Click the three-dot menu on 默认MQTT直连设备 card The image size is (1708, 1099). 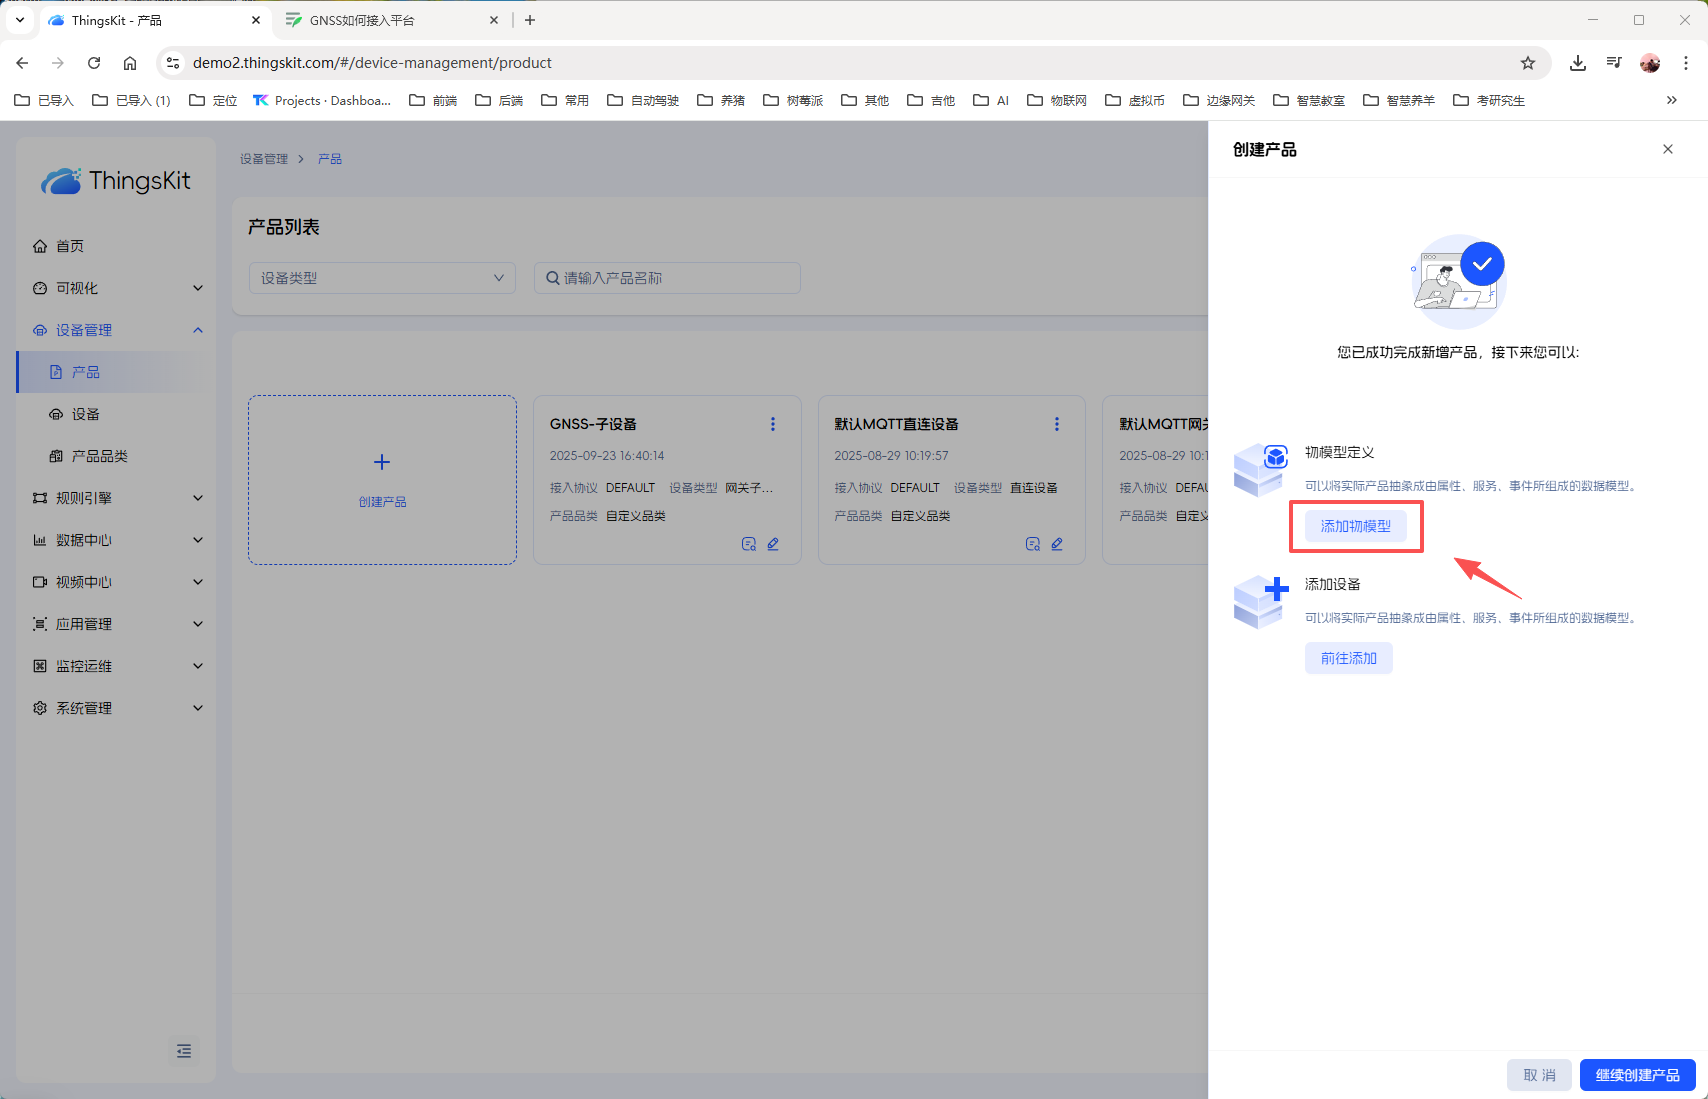tap(1056, 424)
